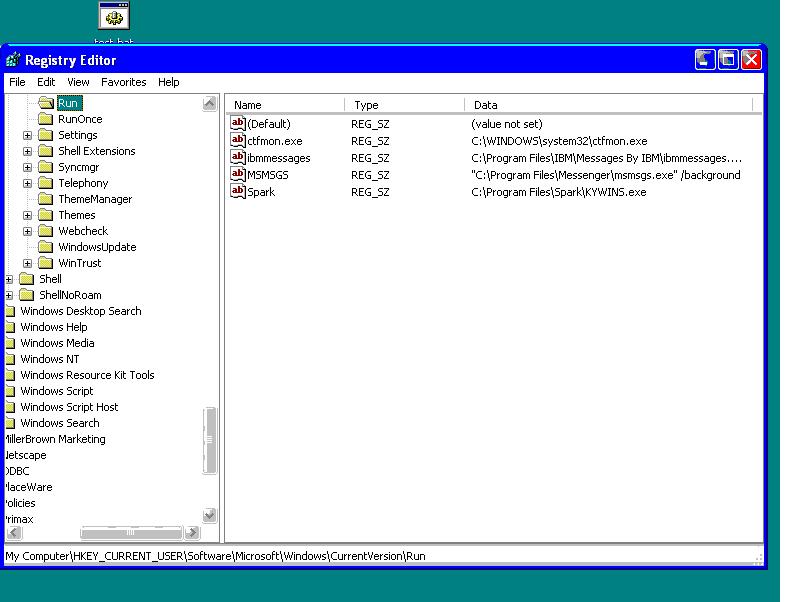This screenshot has height=602, width=800.
Task: Click the tree horizontal scroll left arrow
Action: [14, 533]
